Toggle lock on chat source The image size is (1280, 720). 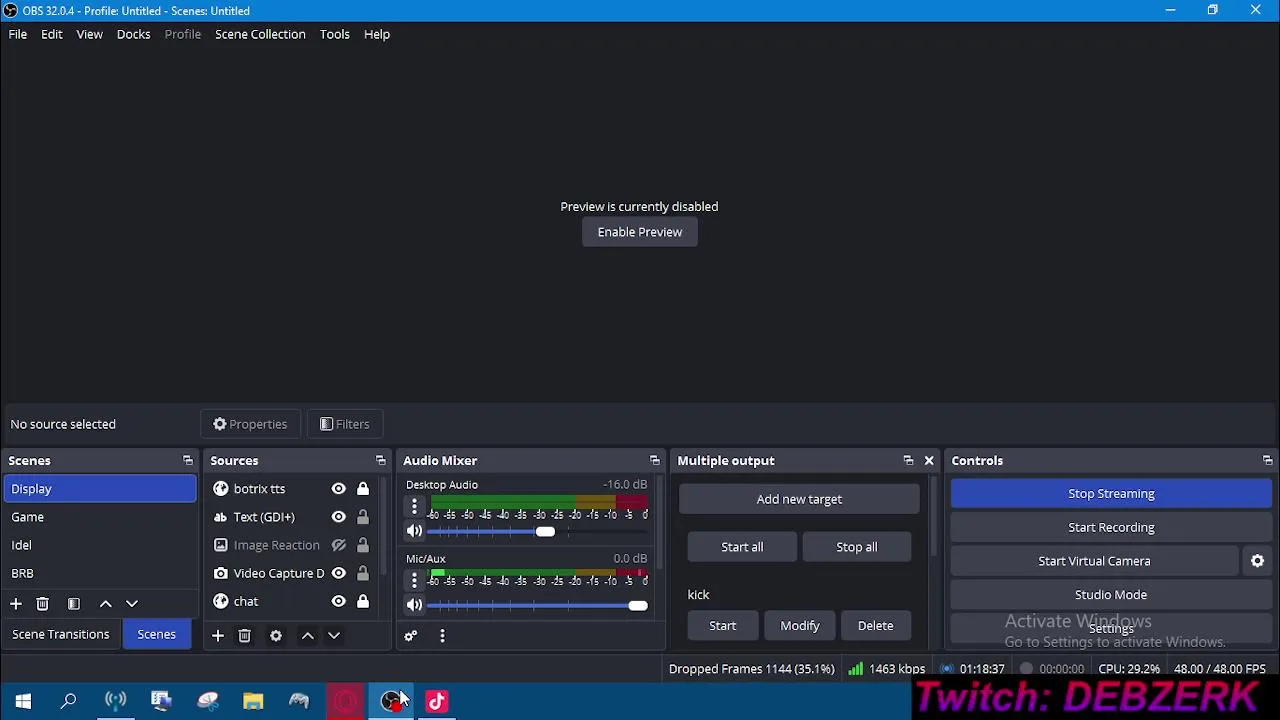click(363, 601)
